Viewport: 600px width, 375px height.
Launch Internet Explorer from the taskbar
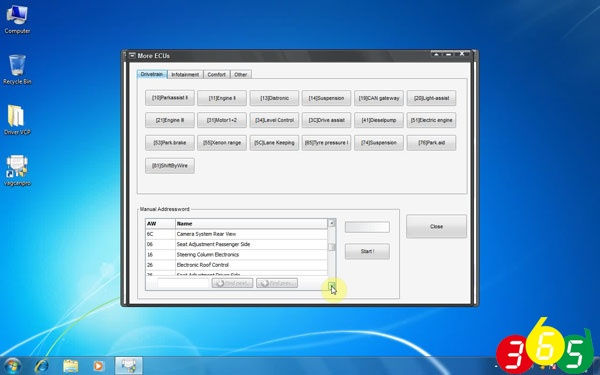pos(41,366)
